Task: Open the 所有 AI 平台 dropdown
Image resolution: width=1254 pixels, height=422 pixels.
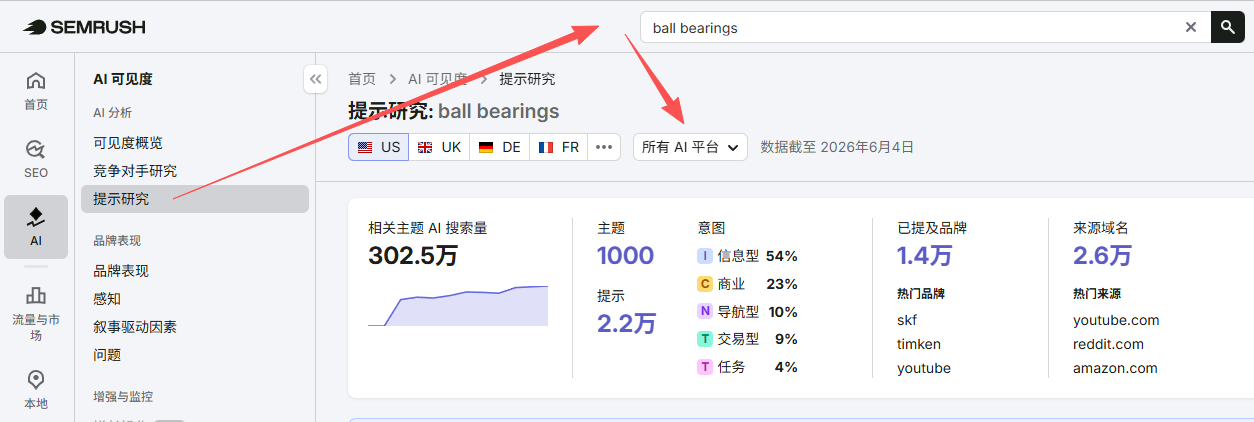Action: pyautogui.click(x=690, y=147)
